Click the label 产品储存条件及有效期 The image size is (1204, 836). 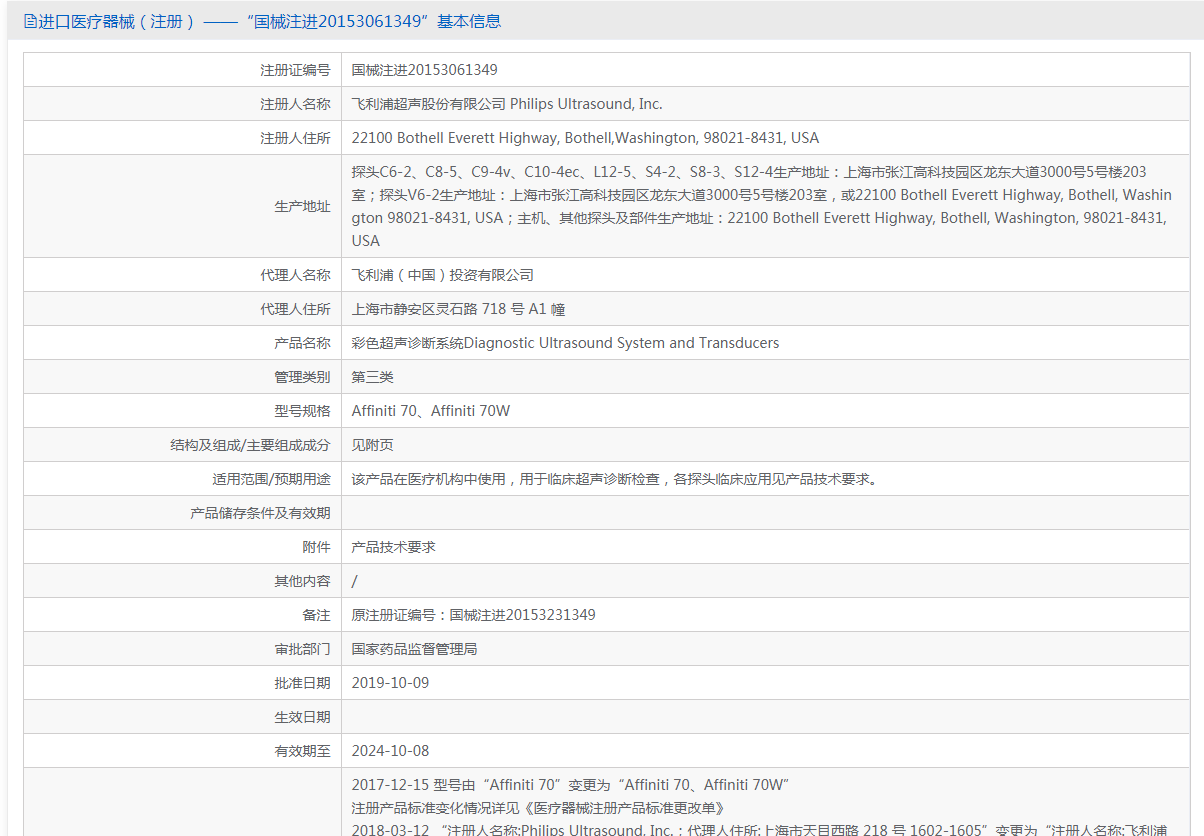pos(260,513)
